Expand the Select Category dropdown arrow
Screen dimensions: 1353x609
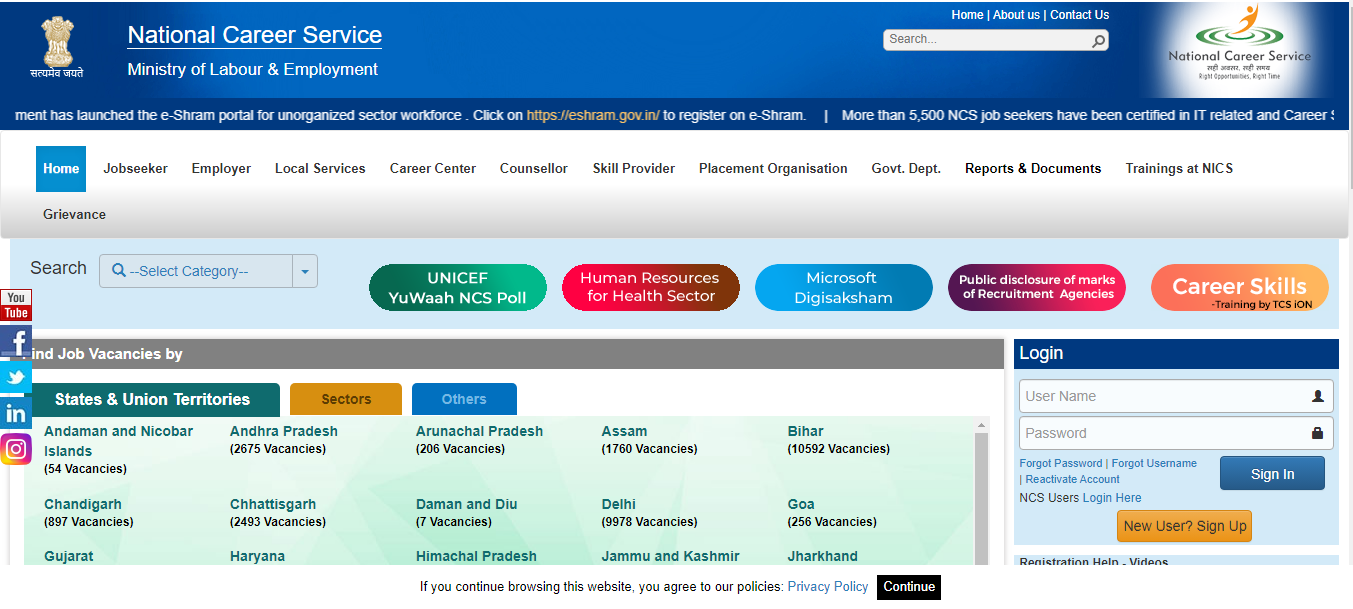pyautogui.click(x=305, y=271)
